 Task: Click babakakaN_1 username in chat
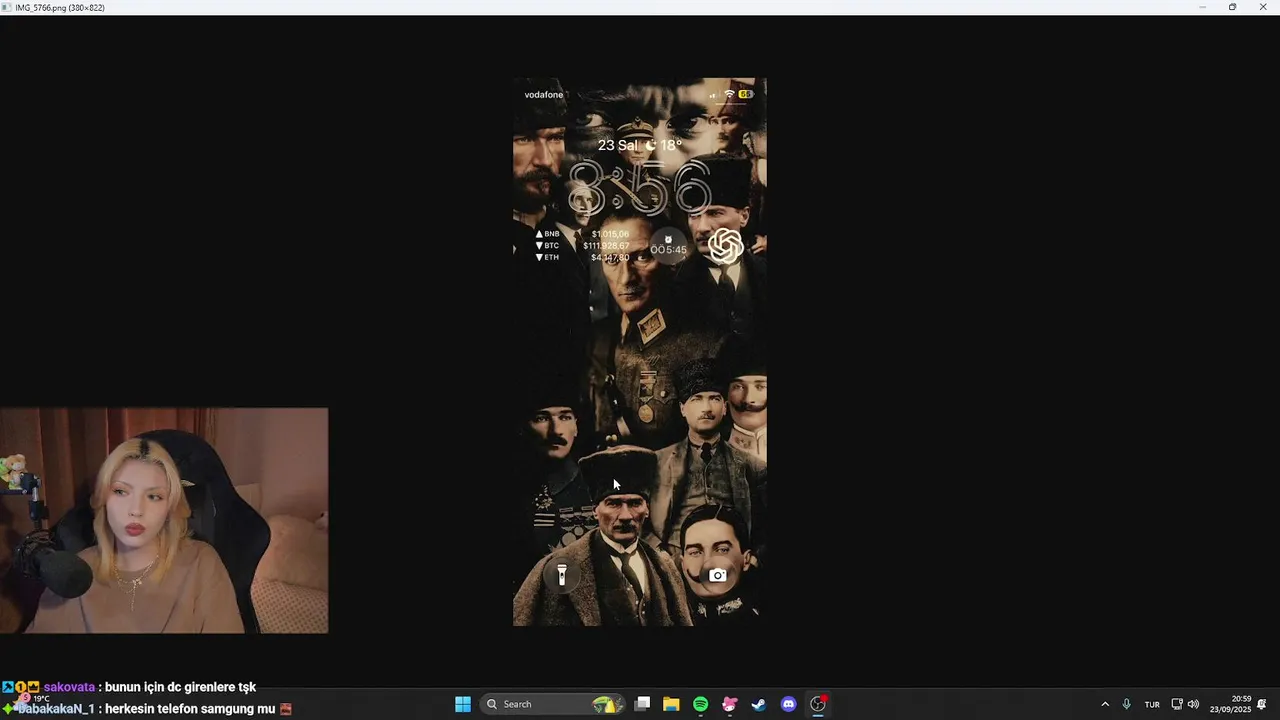point(56,709)
